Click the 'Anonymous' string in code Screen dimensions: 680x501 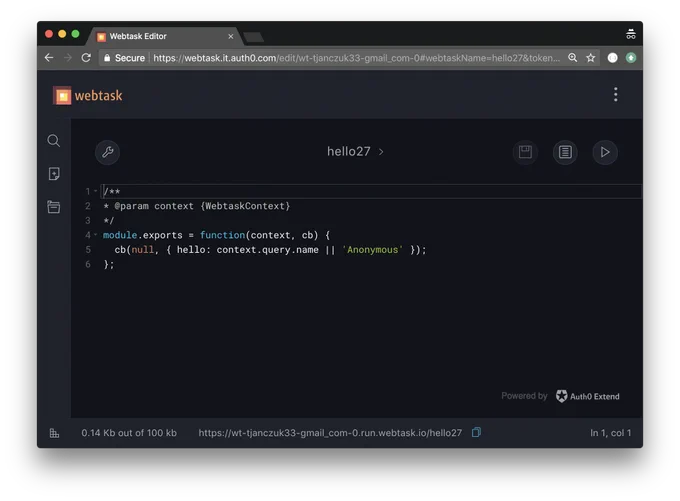(373, 250)
